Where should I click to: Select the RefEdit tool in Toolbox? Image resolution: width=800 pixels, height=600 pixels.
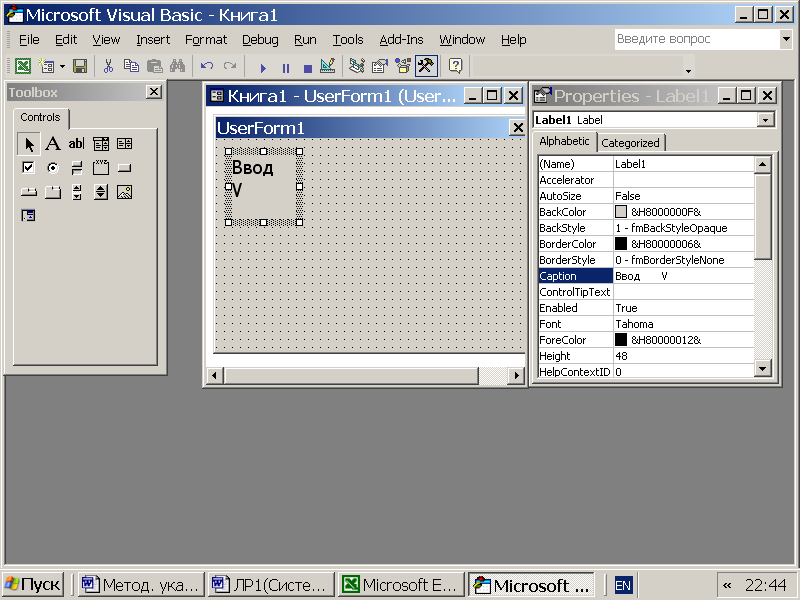pos(29,216)
